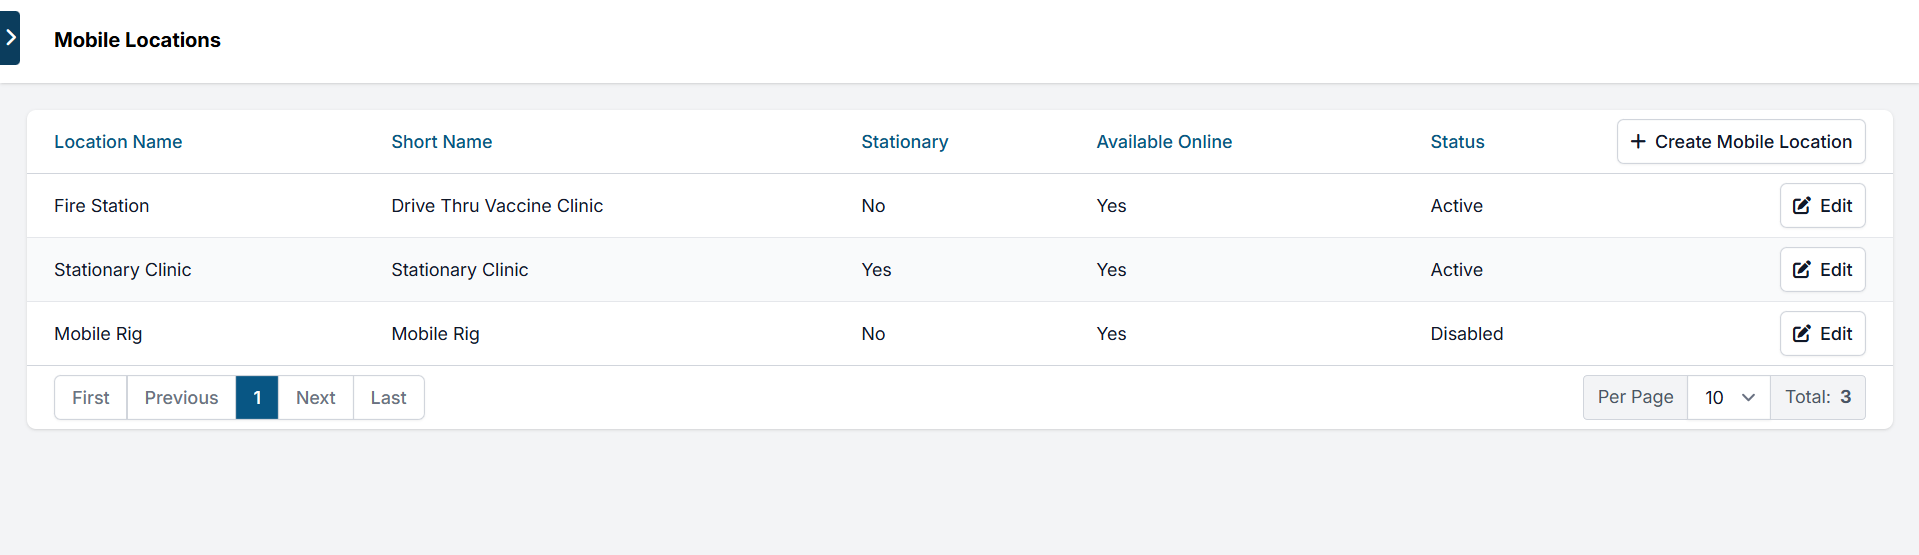
Task: Expand the collapsed sidebar chevron
Action: point(10,38)
